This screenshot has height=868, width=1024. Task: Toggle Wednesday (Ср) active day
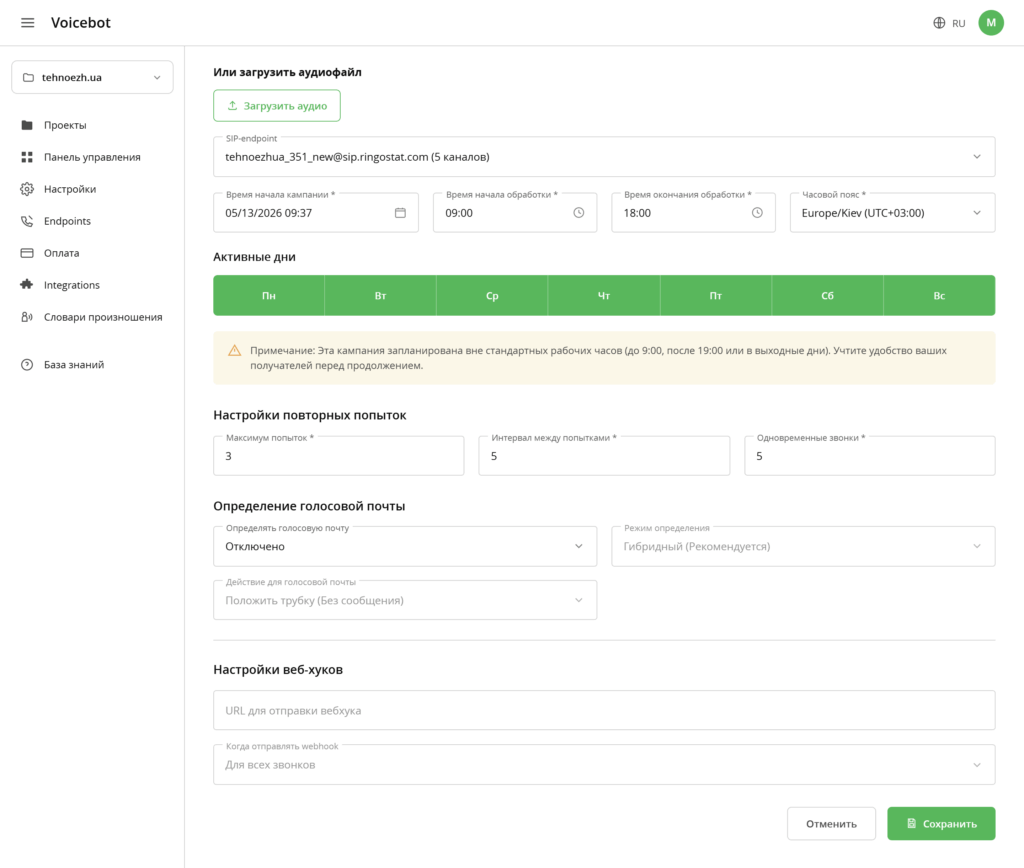tap(492, 296)
